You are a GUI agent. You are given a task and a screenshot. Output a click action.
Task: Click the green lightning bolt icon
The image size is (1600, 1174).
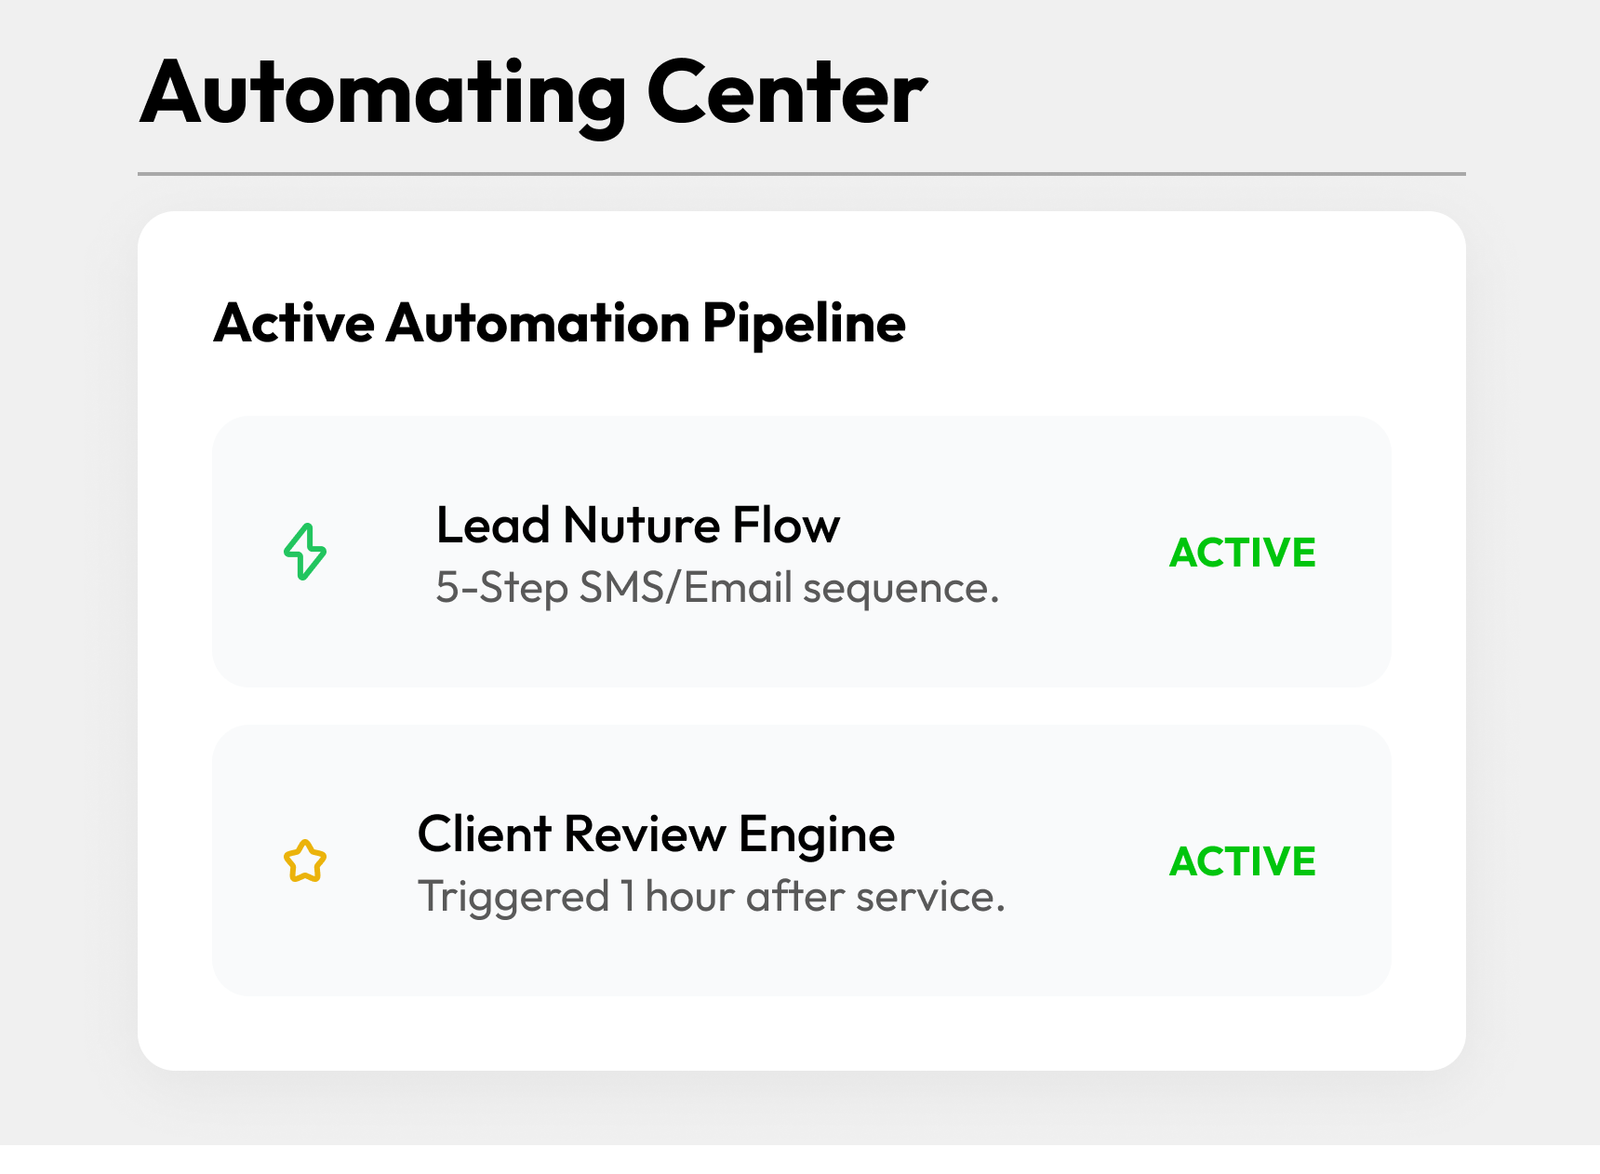[305, 552]
